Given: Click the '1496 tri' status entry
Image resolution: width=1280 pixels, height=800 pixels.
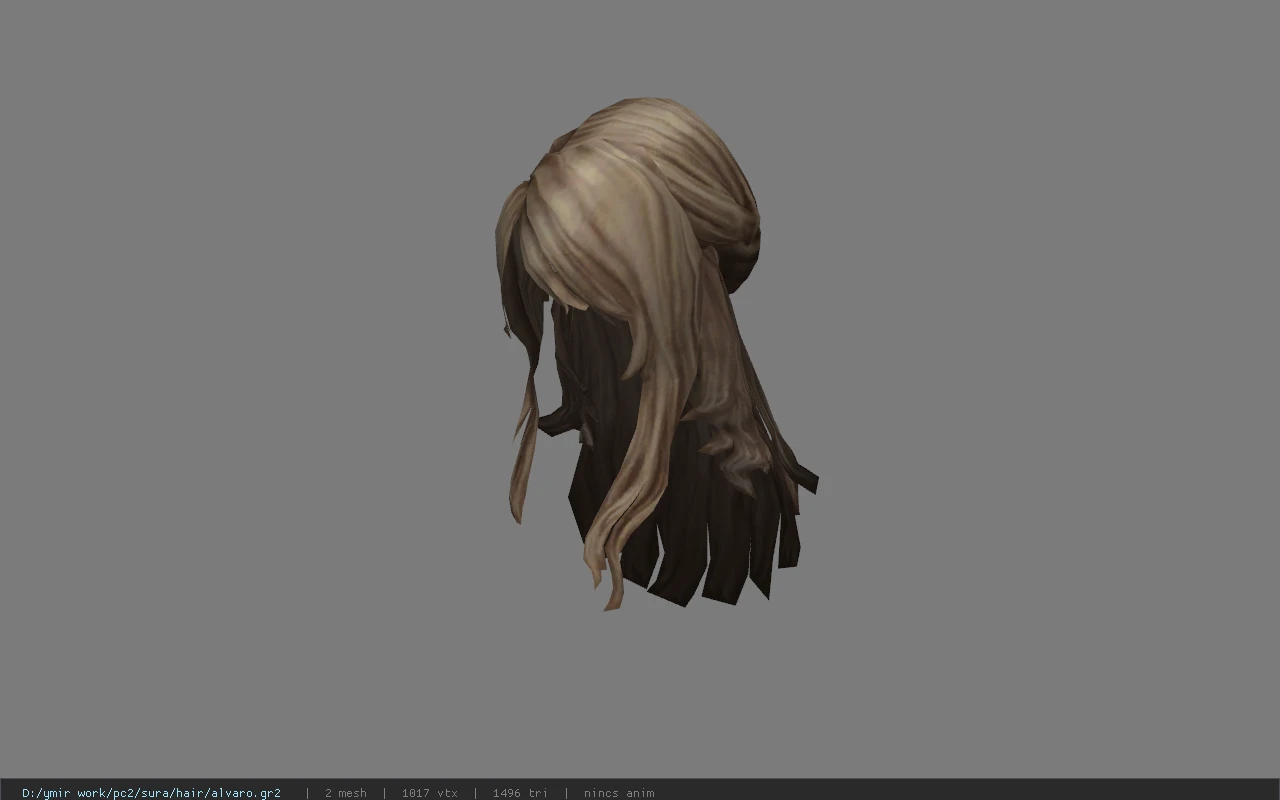Looking at the screenshot, I should point(519,793).
